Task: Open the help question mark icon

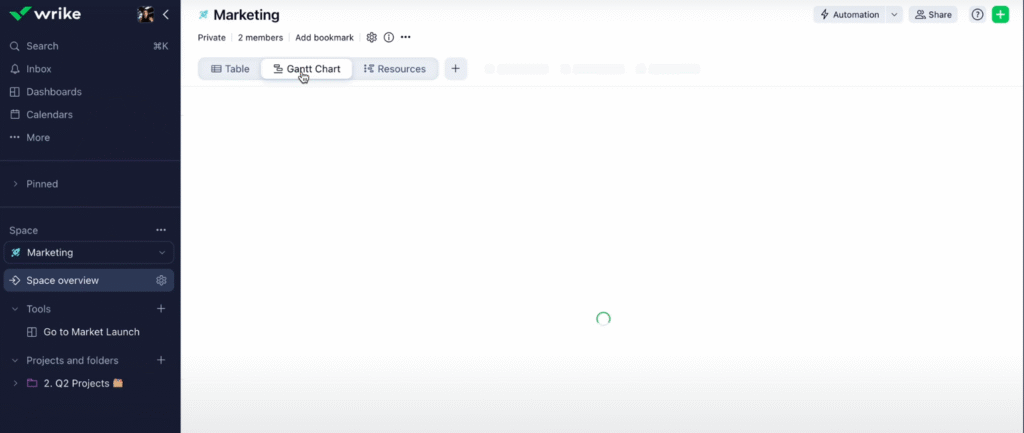Action: (x=977, y=15)
